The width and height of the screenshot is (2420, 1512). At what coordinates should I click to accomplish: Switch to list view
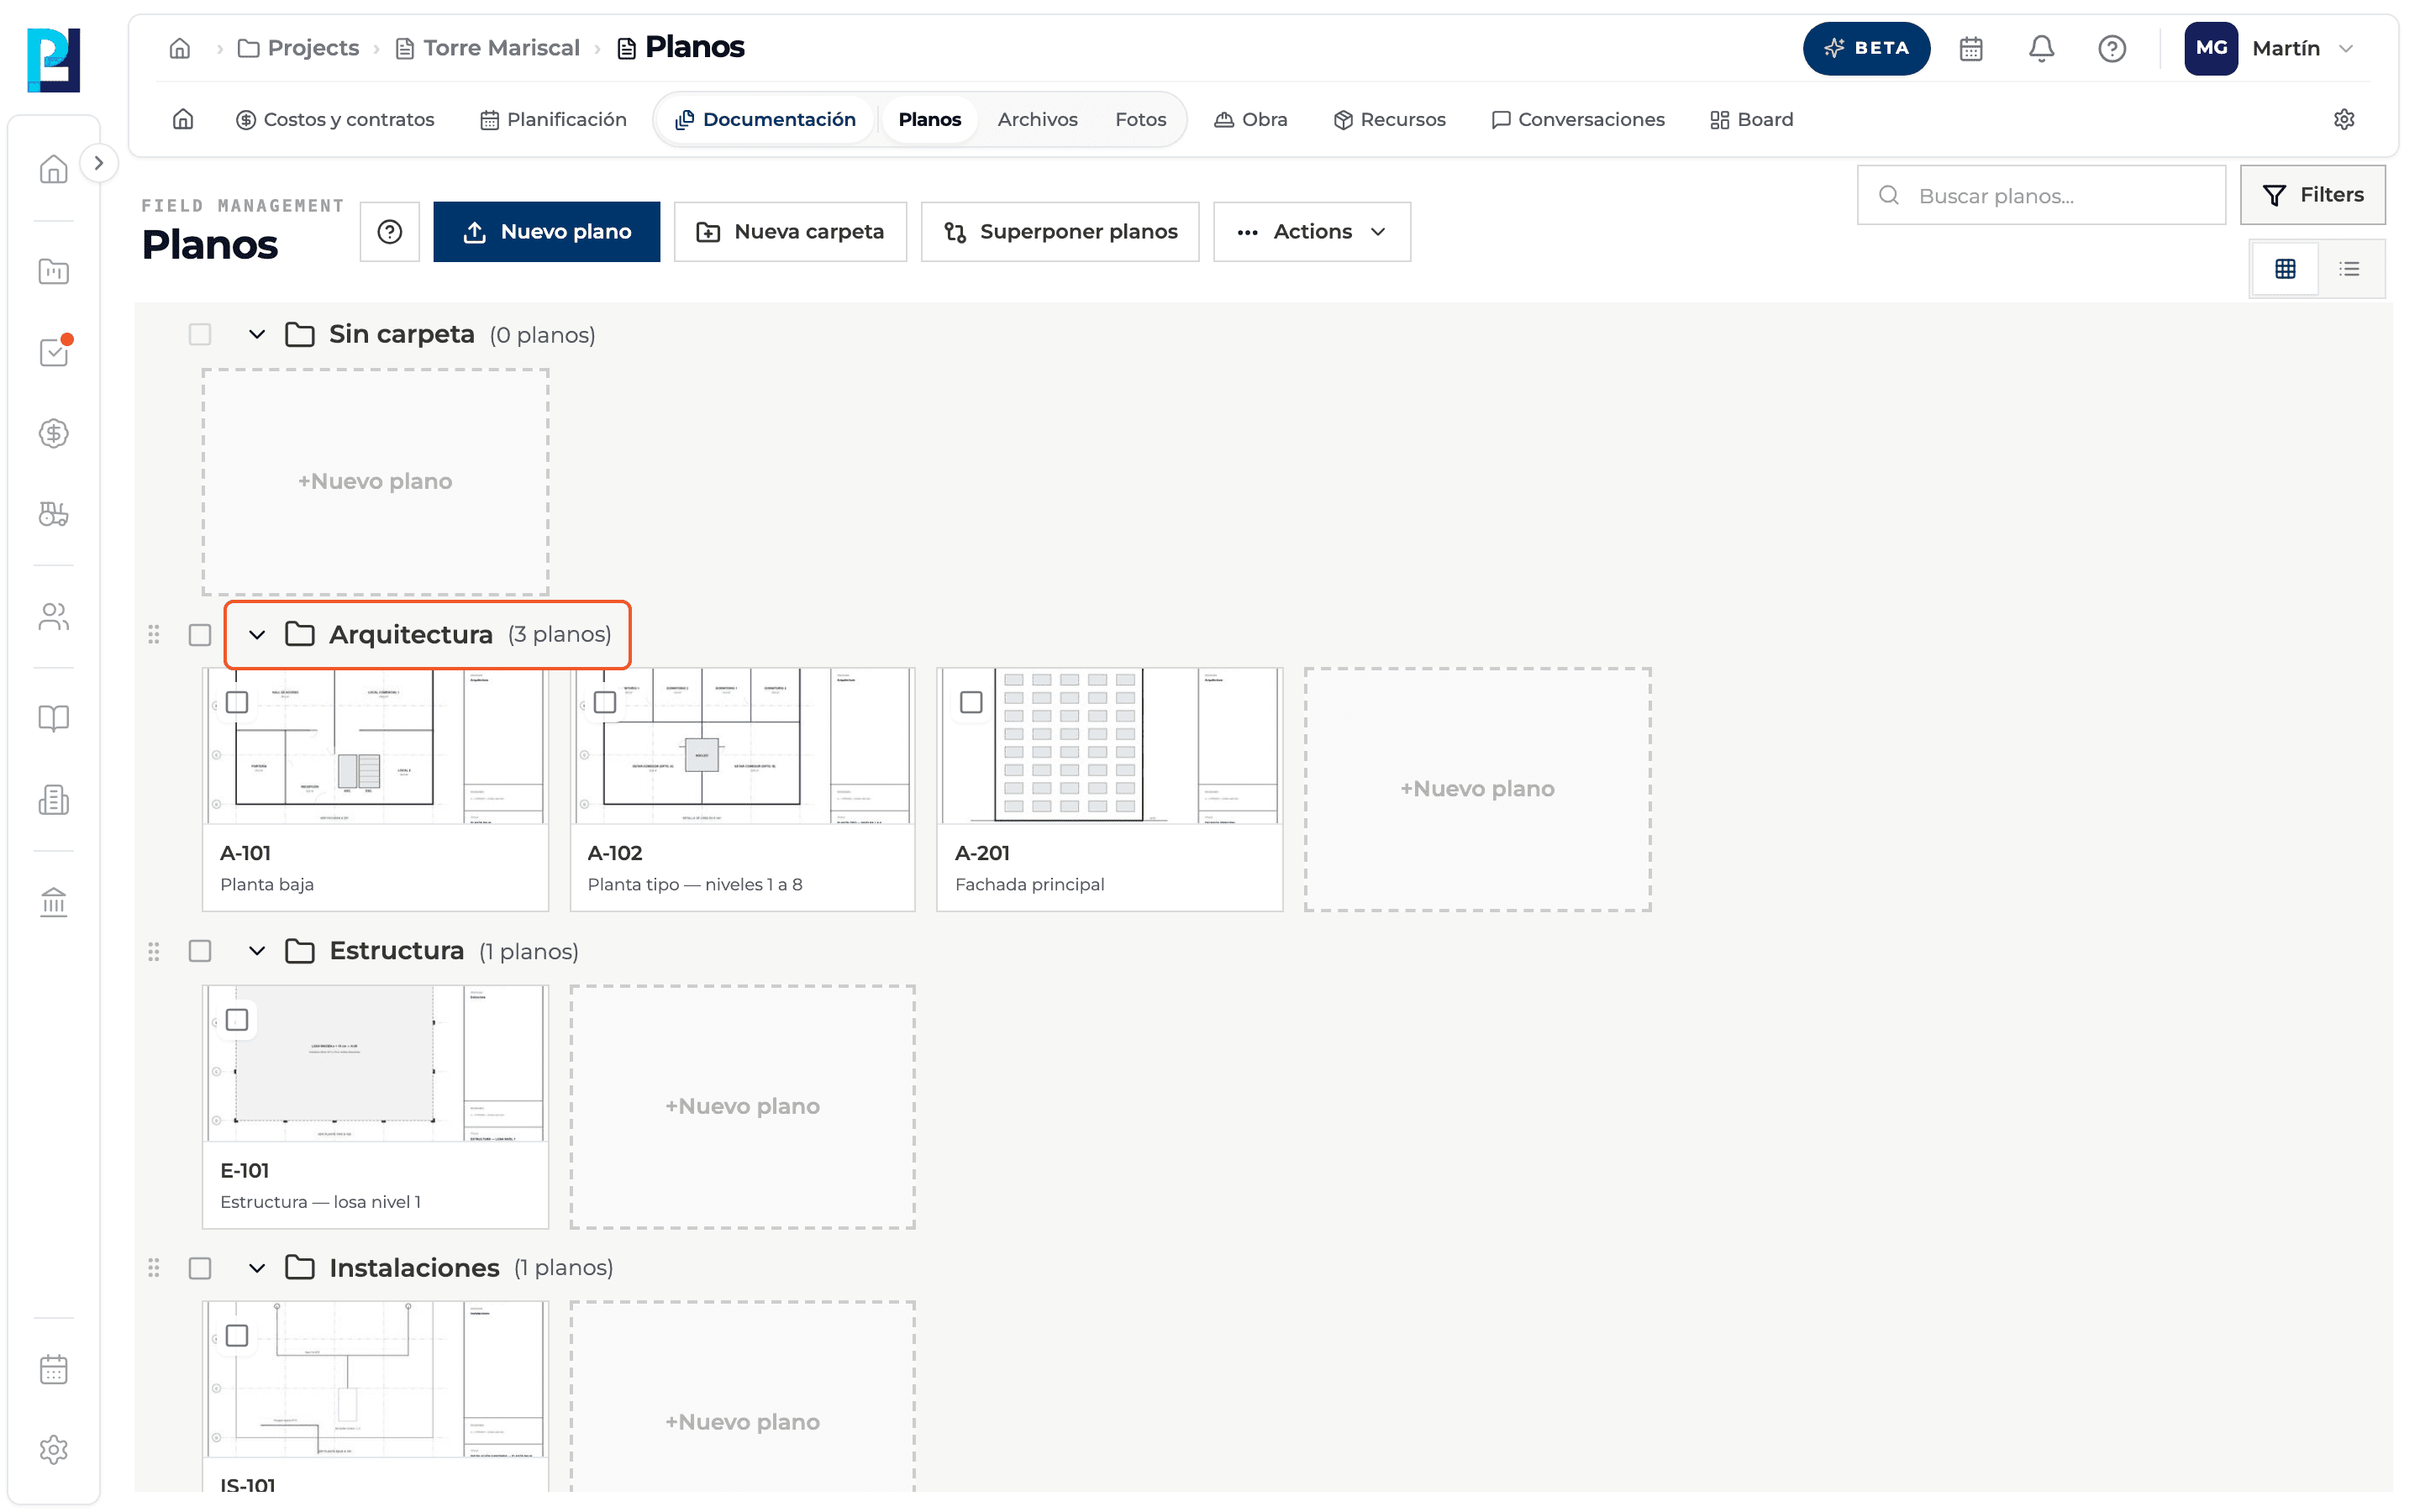(x=2349, y=269)
